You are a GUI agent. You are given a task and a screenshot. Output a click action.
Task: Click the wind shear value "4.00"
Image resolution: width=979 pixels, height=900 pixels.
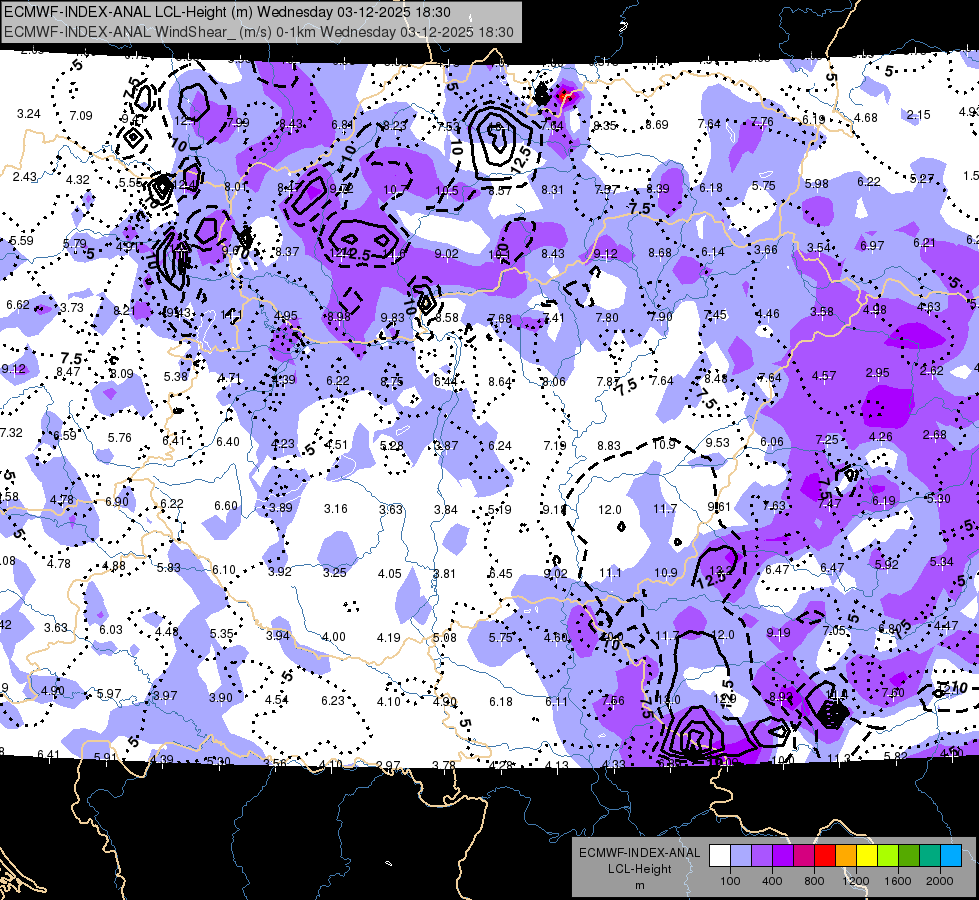coord(333,636)
